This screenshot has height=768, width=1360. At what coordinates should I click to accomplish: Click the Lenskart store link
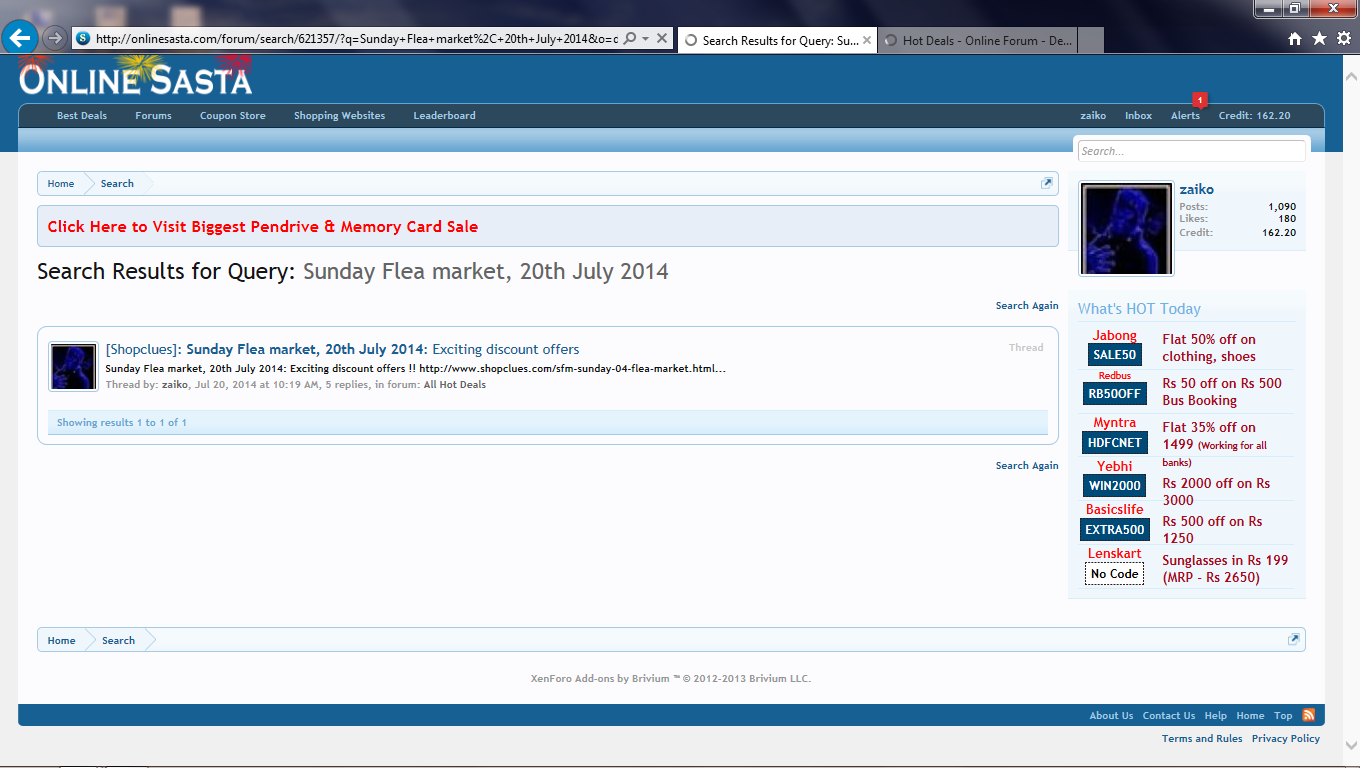[x=1114, y=554]
